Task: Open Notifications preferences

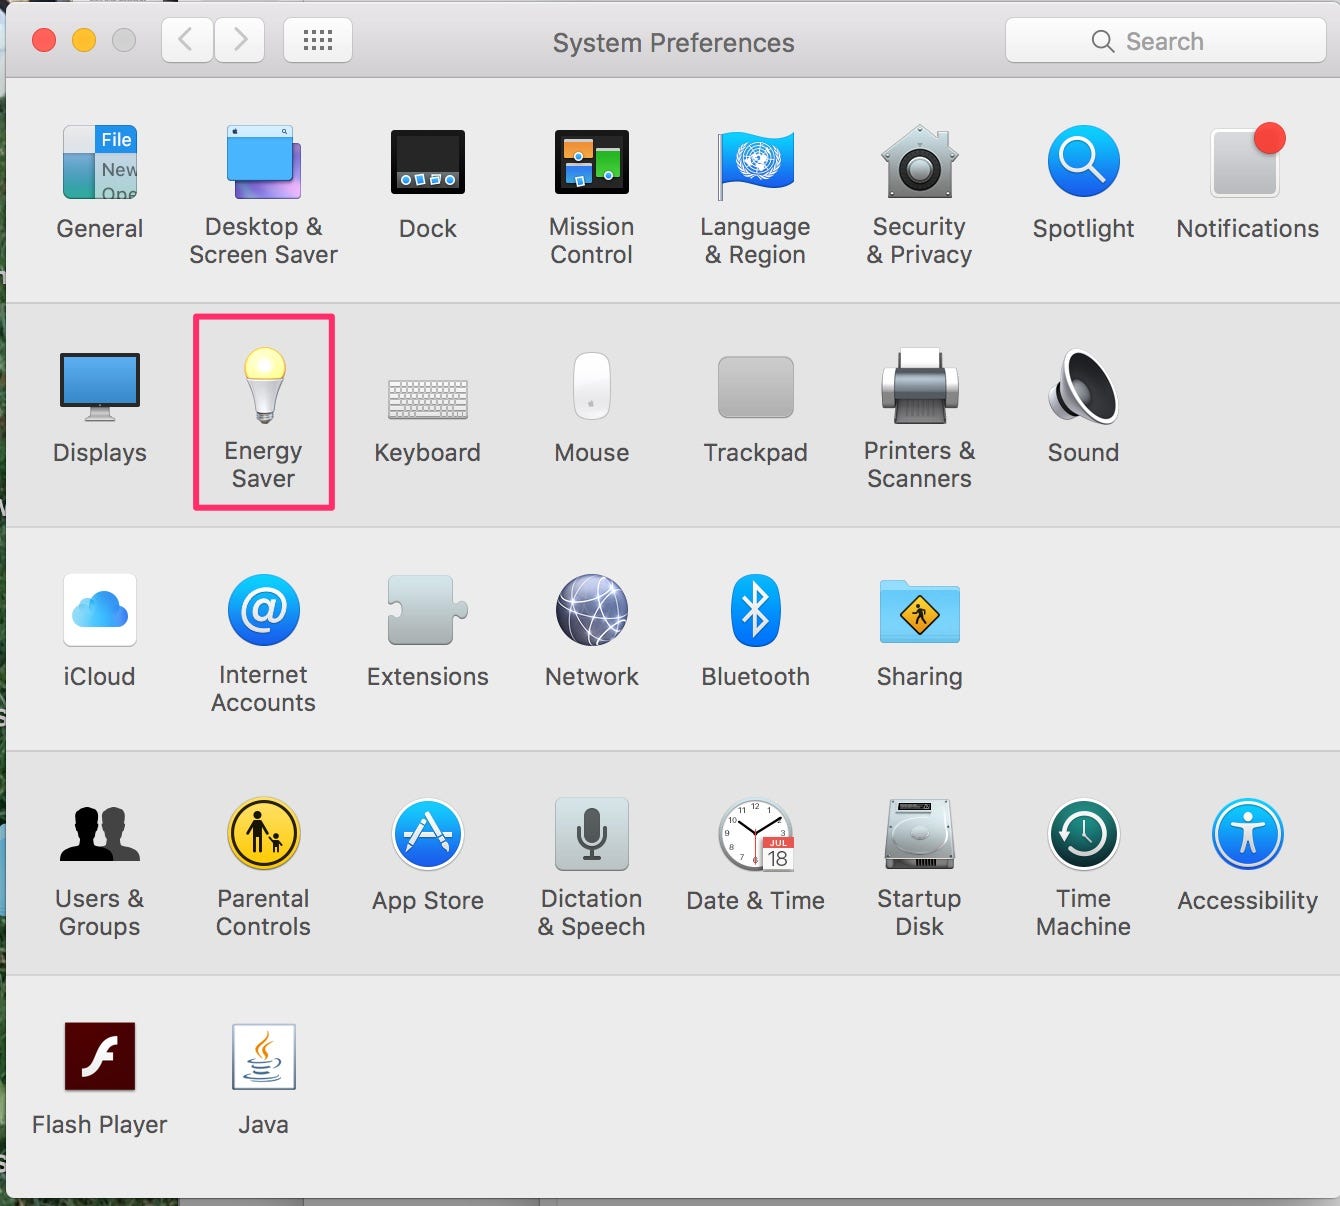Action: pyautogui.click(x=1247, y=162)
